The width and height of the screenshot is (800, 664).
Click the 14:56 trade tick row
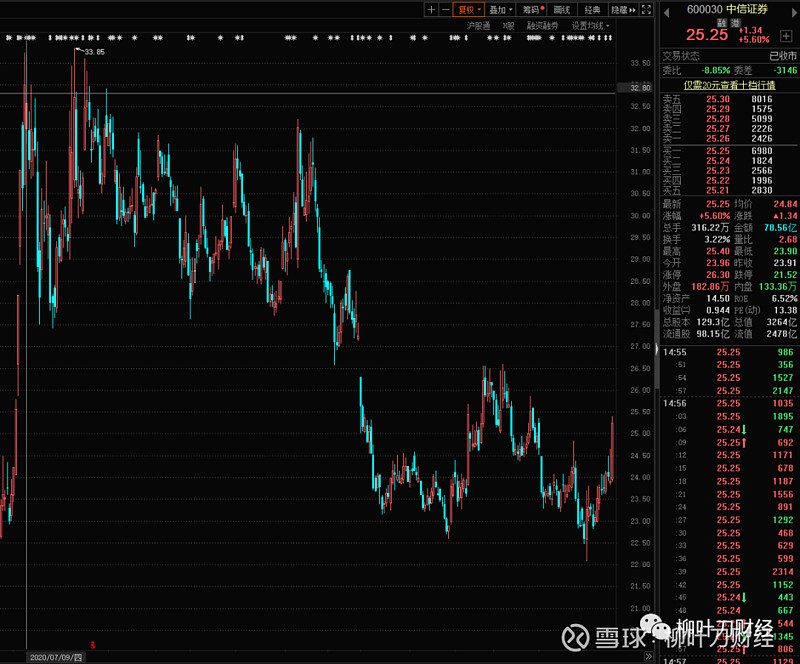point(729,403)
